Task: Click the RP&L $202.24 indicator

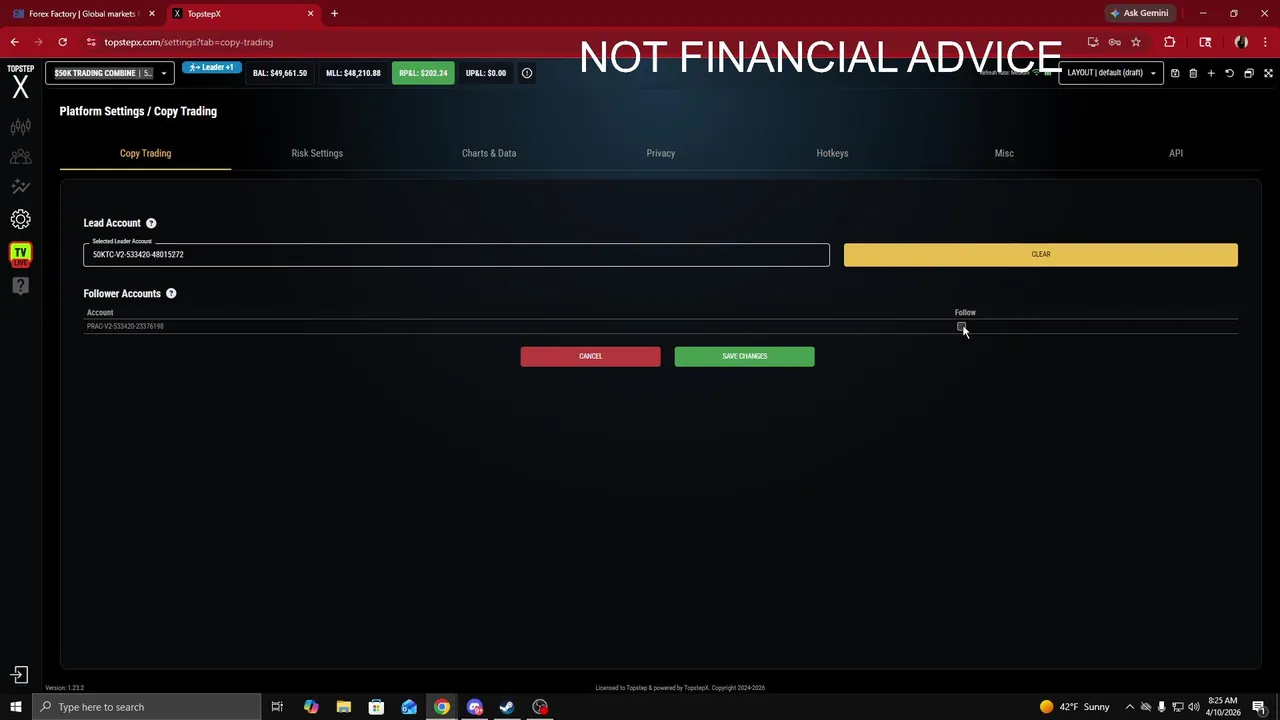Action: (x=423, y=73)
